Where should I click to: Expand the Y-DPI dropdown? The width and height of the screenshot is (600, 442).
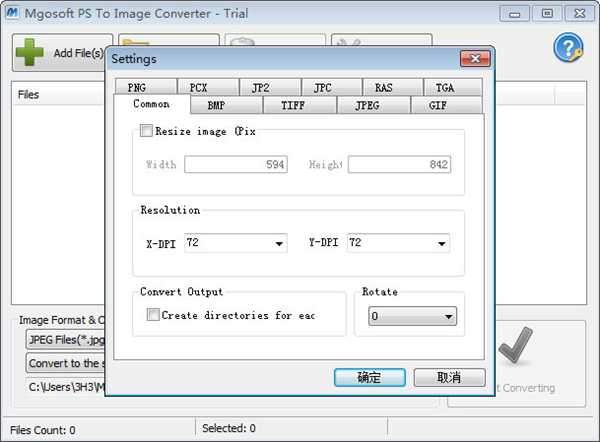click(442, 243)
